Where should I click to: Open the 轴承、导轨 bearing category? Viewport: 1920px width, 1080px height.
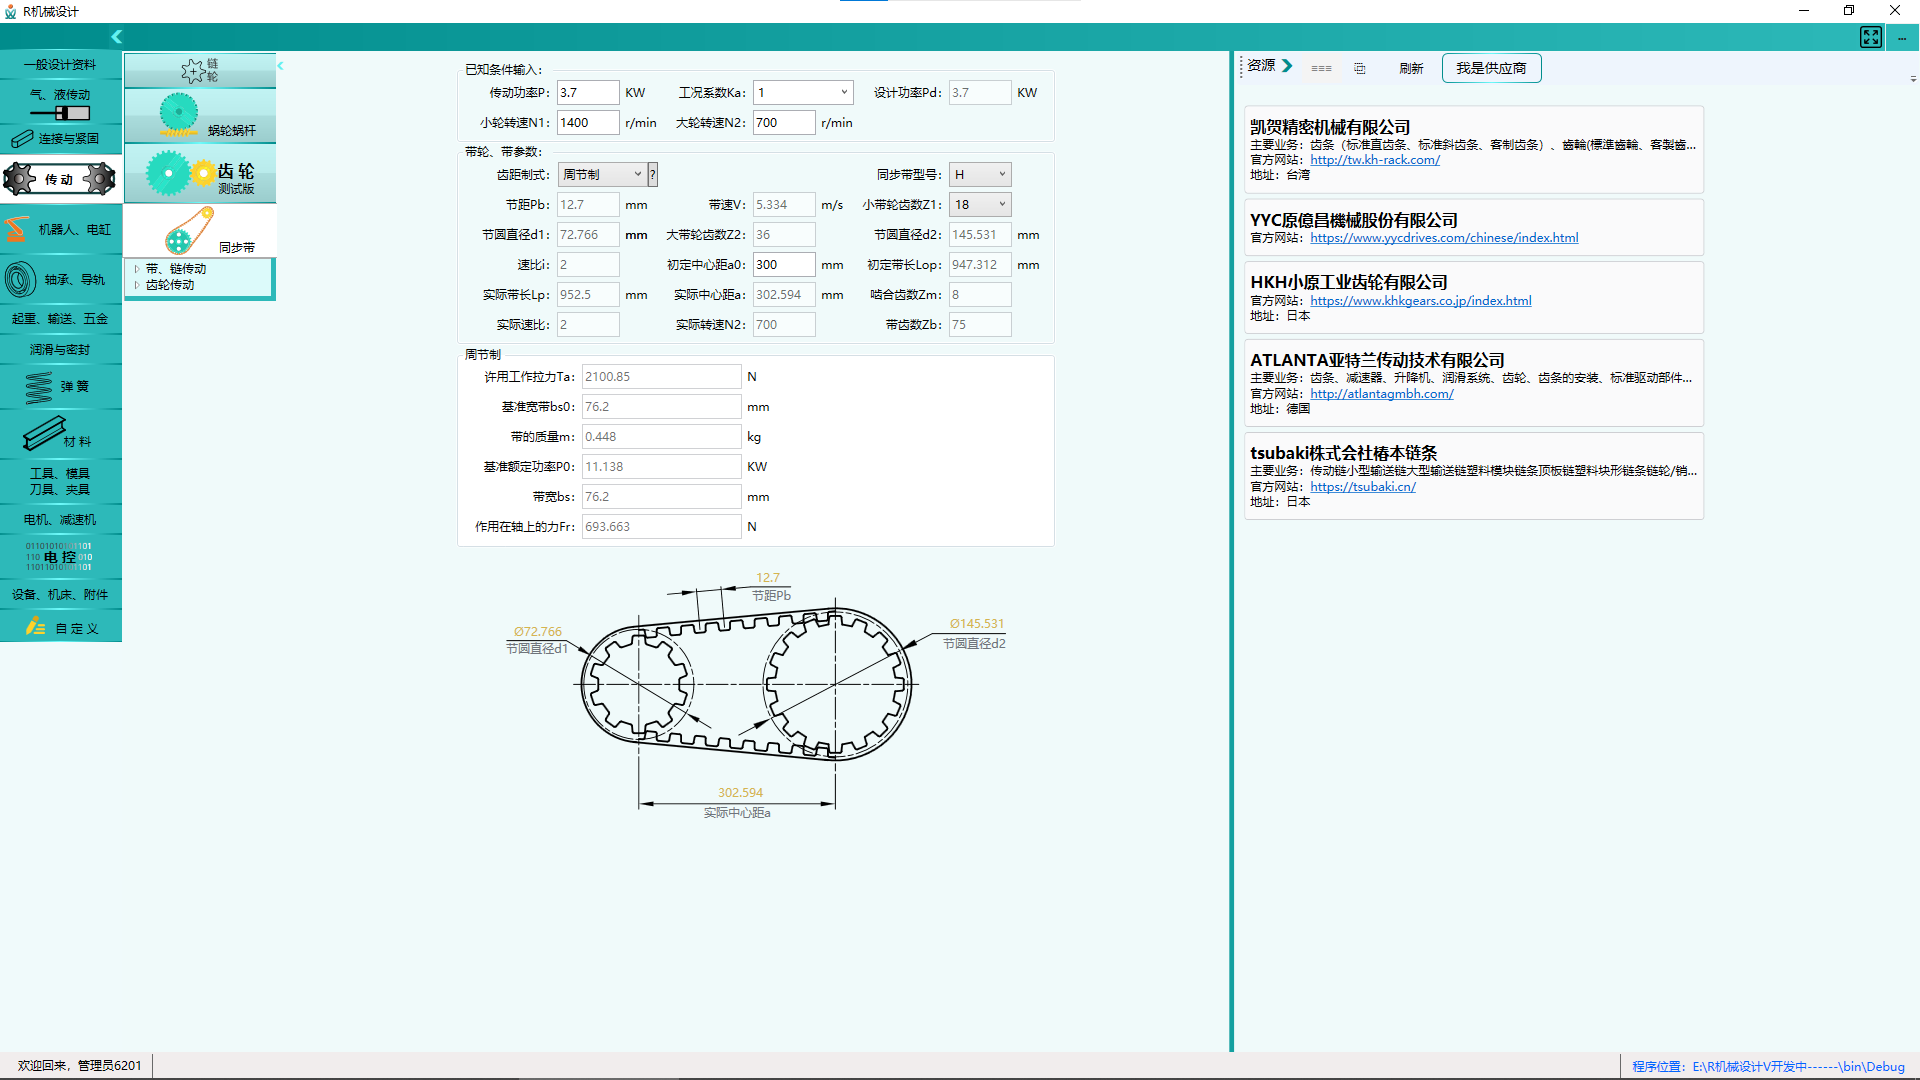coord(61,280)
